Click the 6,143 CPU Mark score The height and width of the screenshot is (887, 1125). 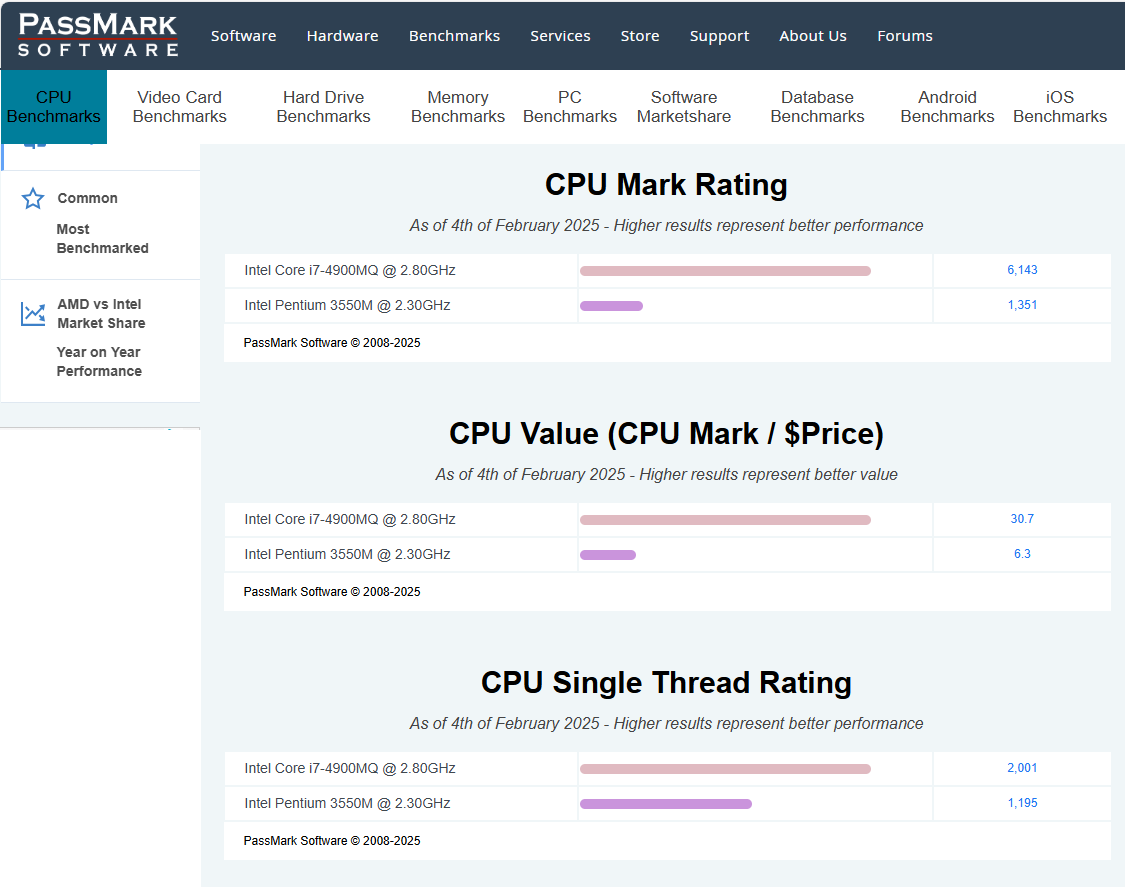click(1022, 270)
